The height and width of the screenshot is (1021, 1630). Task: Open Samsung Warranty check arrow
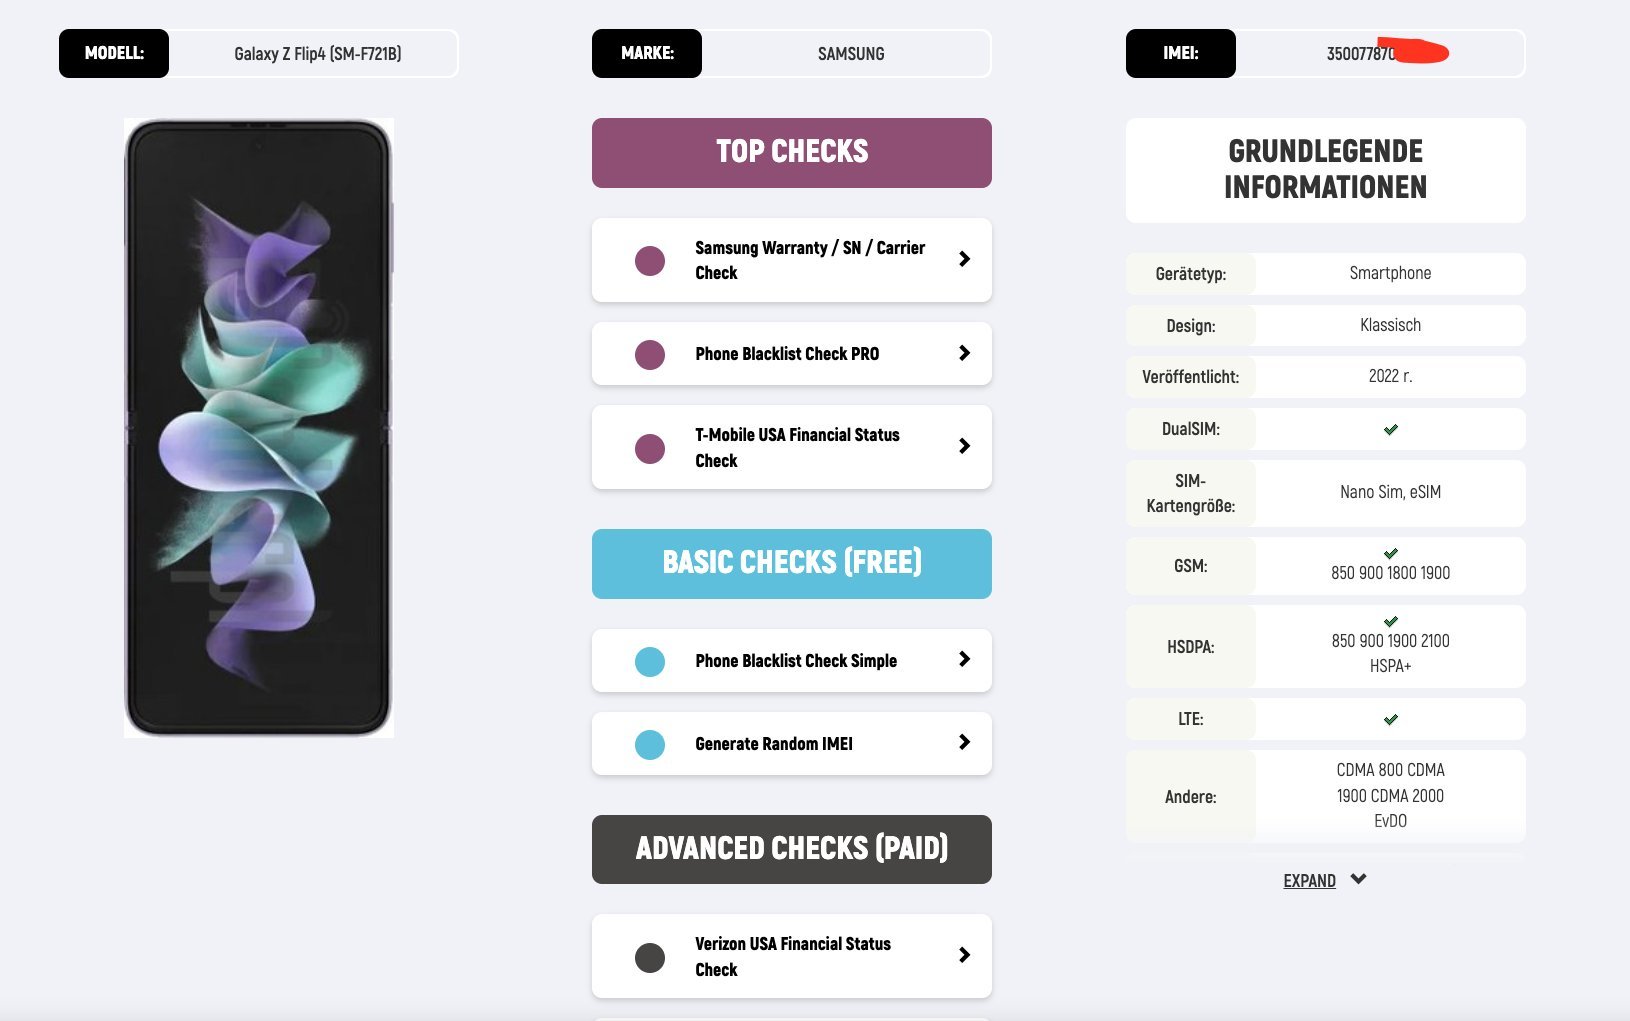click(x=964, y=259)
